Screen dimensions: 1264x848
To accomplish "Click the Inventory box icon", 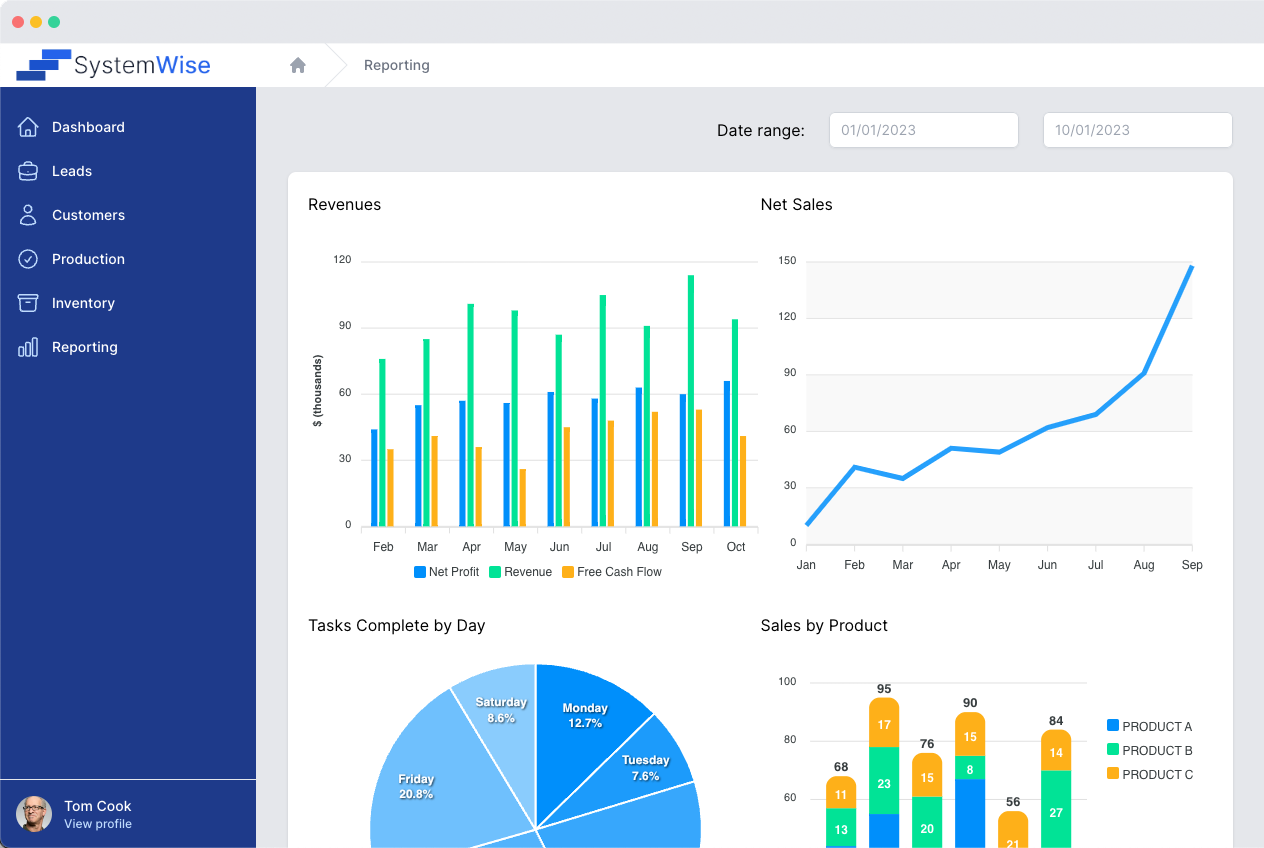I will (x=28, y=303).
